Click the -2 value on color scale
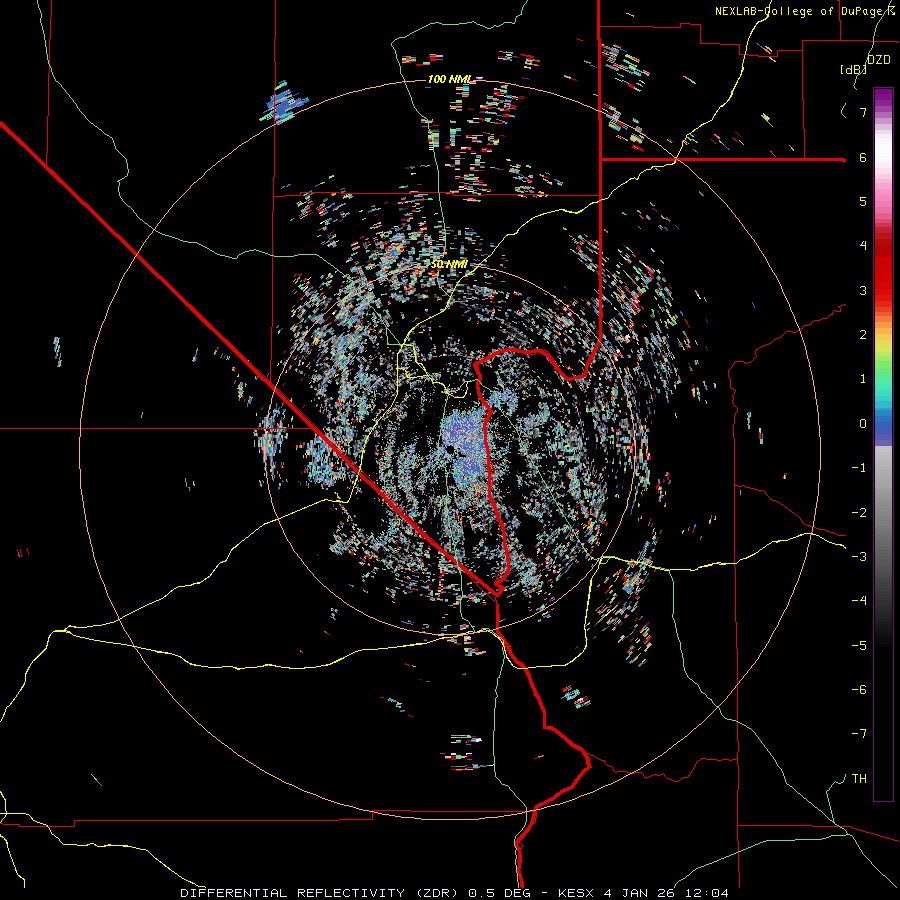This screenshot has height=900, width=900. click(x=859, y=513)
